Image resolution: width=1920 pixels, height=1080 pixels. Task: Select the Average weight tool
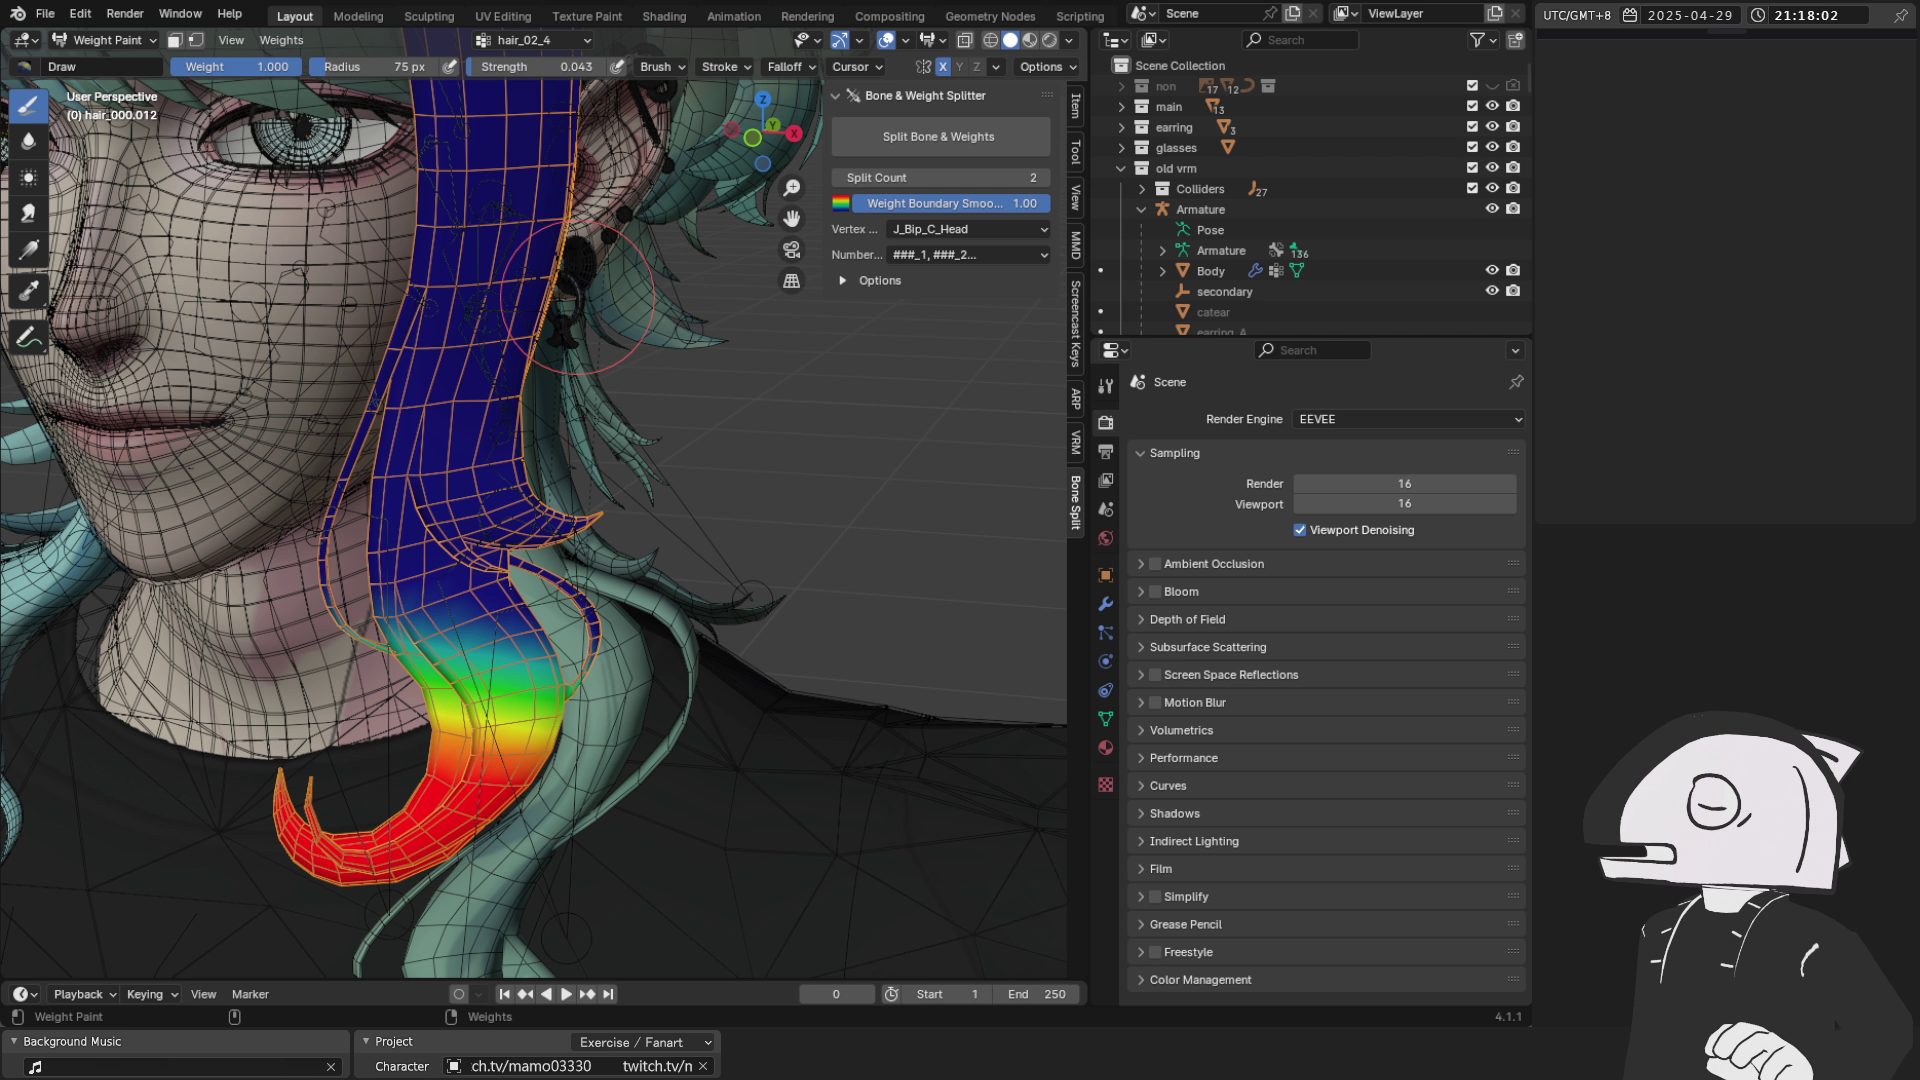(28, 178)
